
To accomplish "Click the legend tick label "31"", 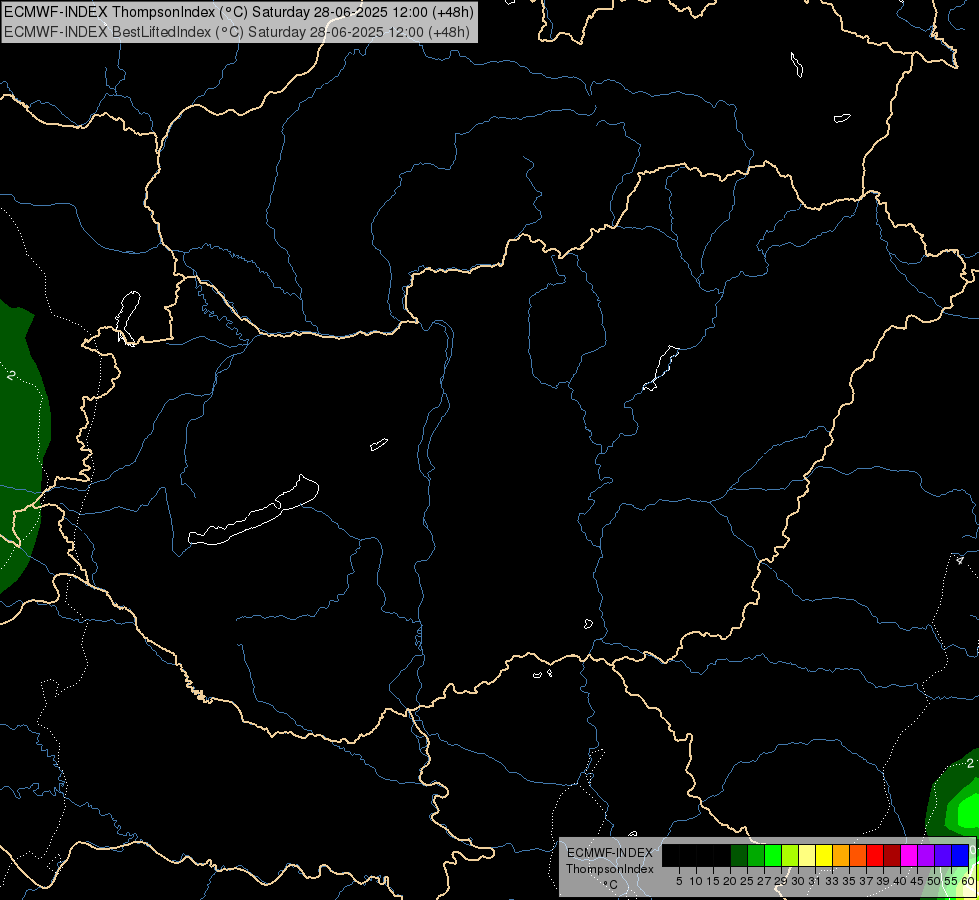I will pos(814,881).
